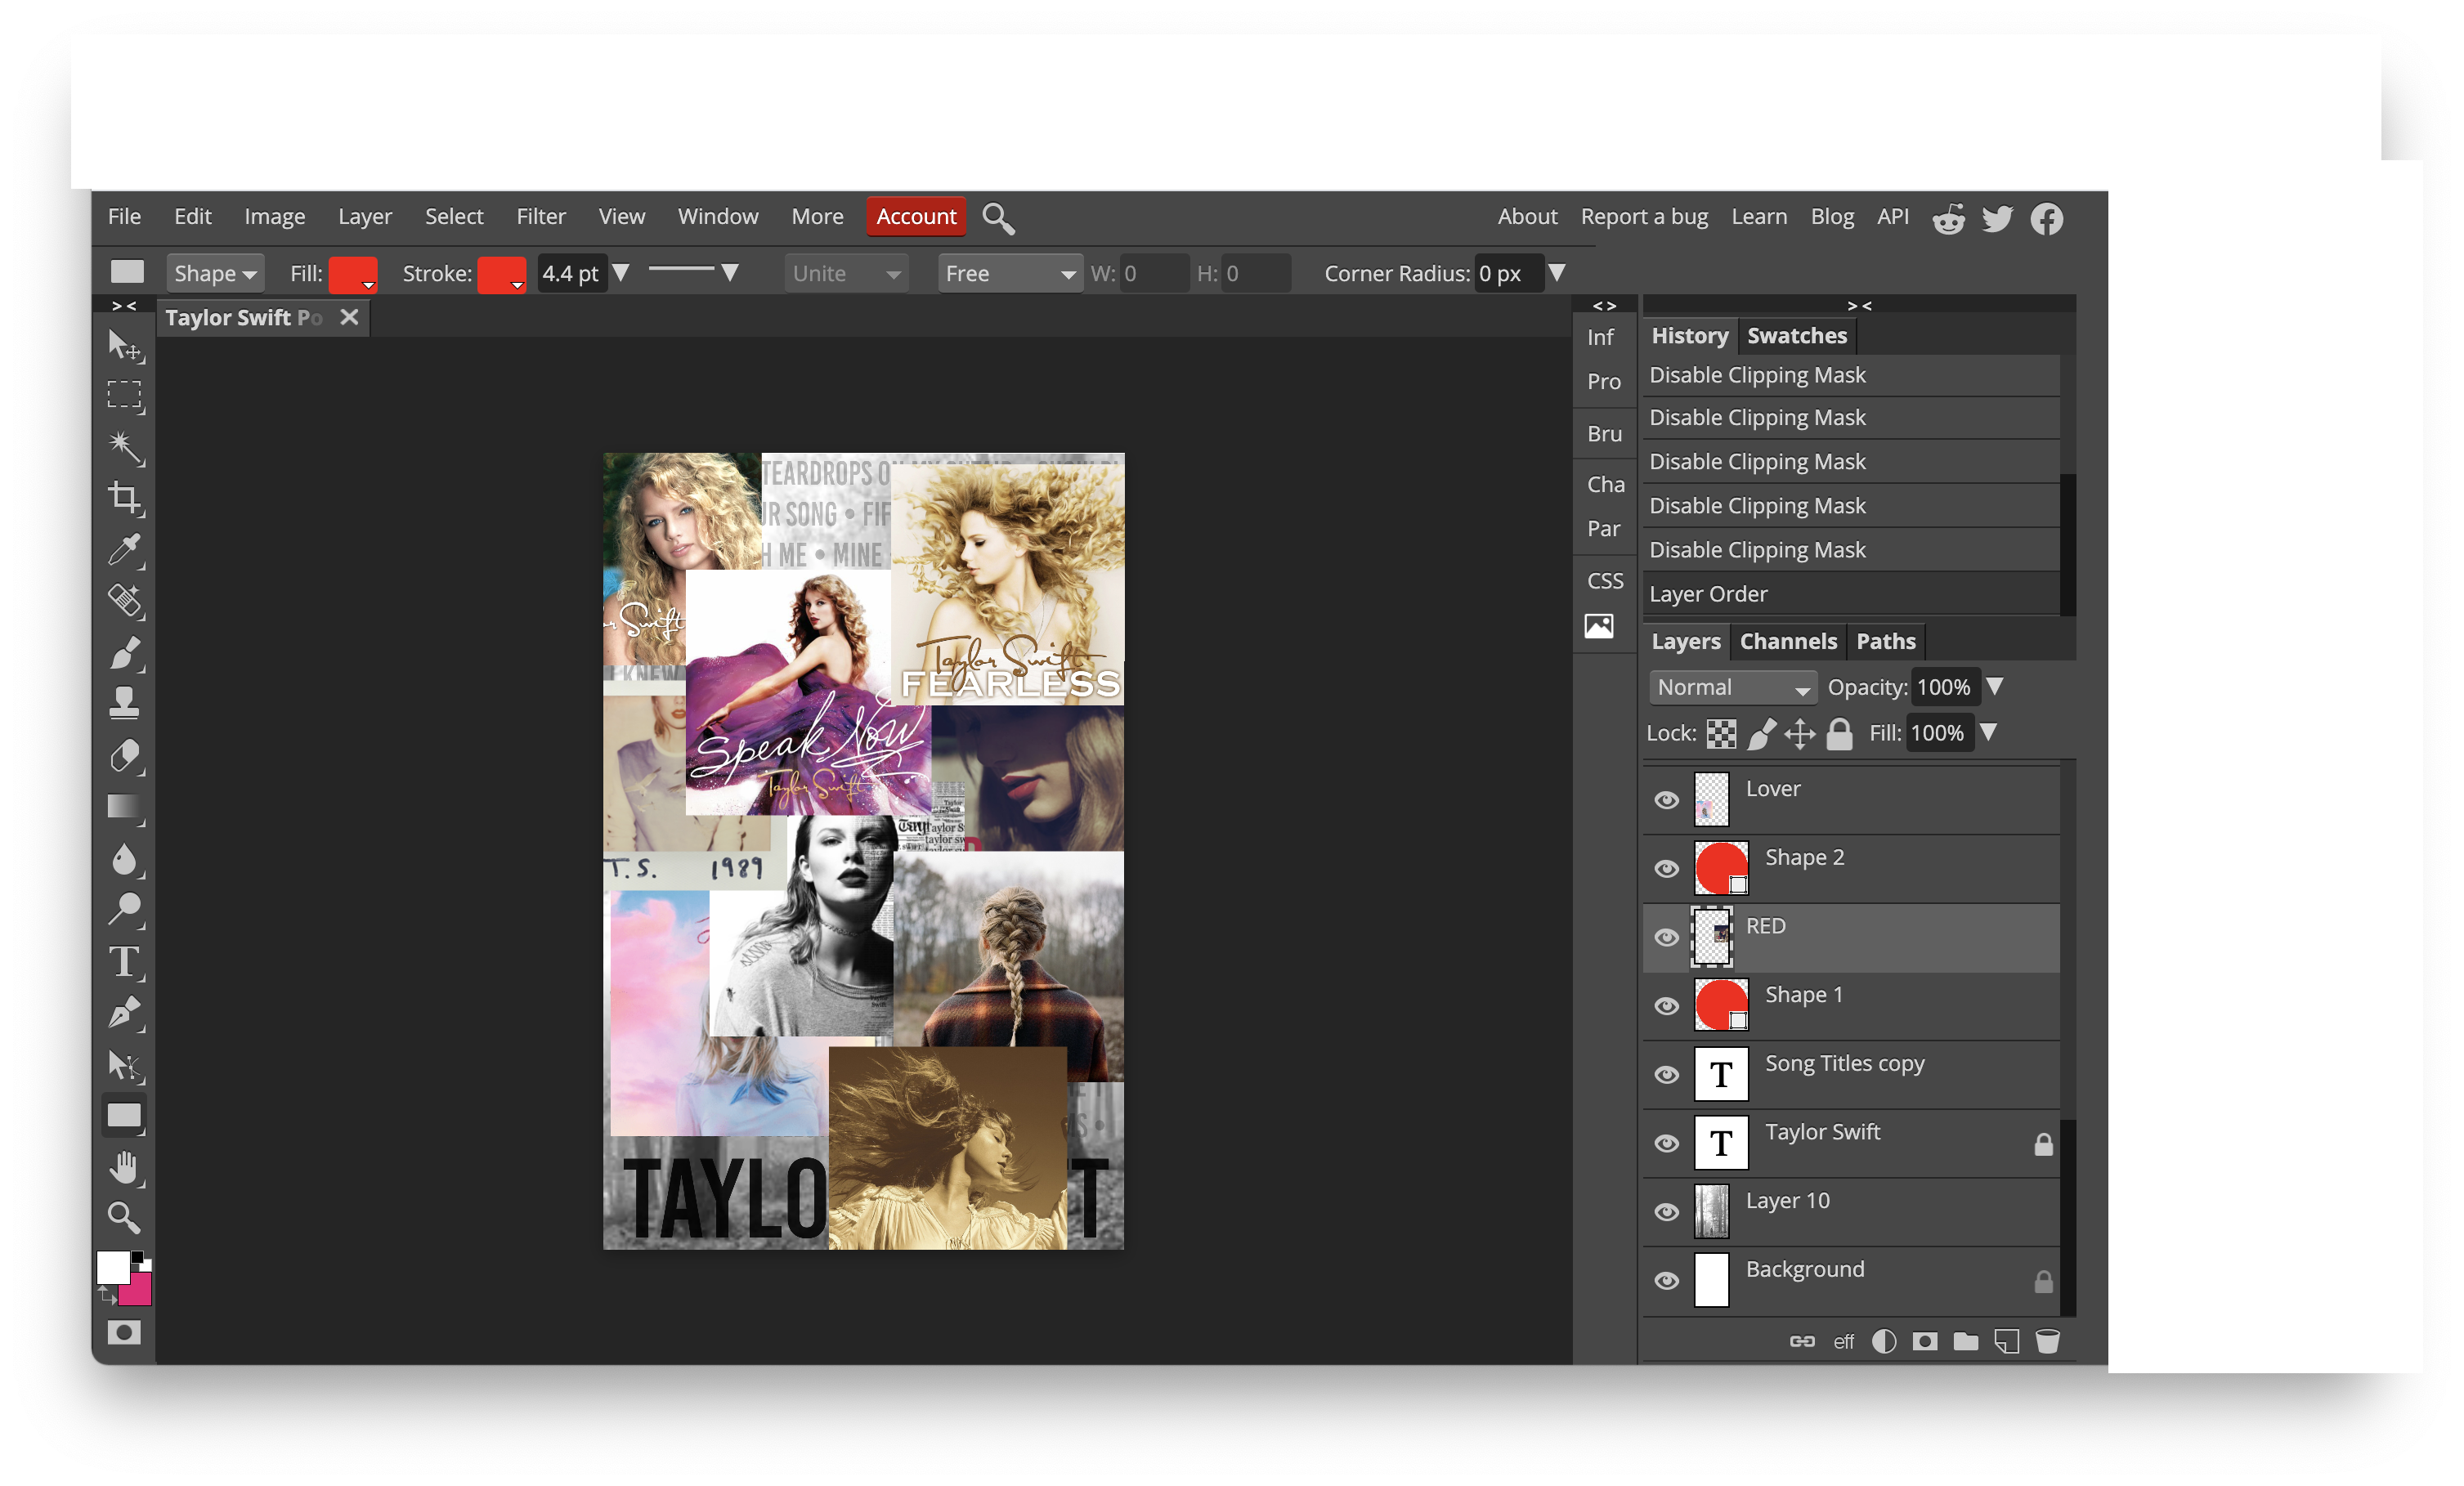The height and width of the screenshot is (1486, 2464).
Task: Select the Crop tool
Action: click(x=125, y=498)
